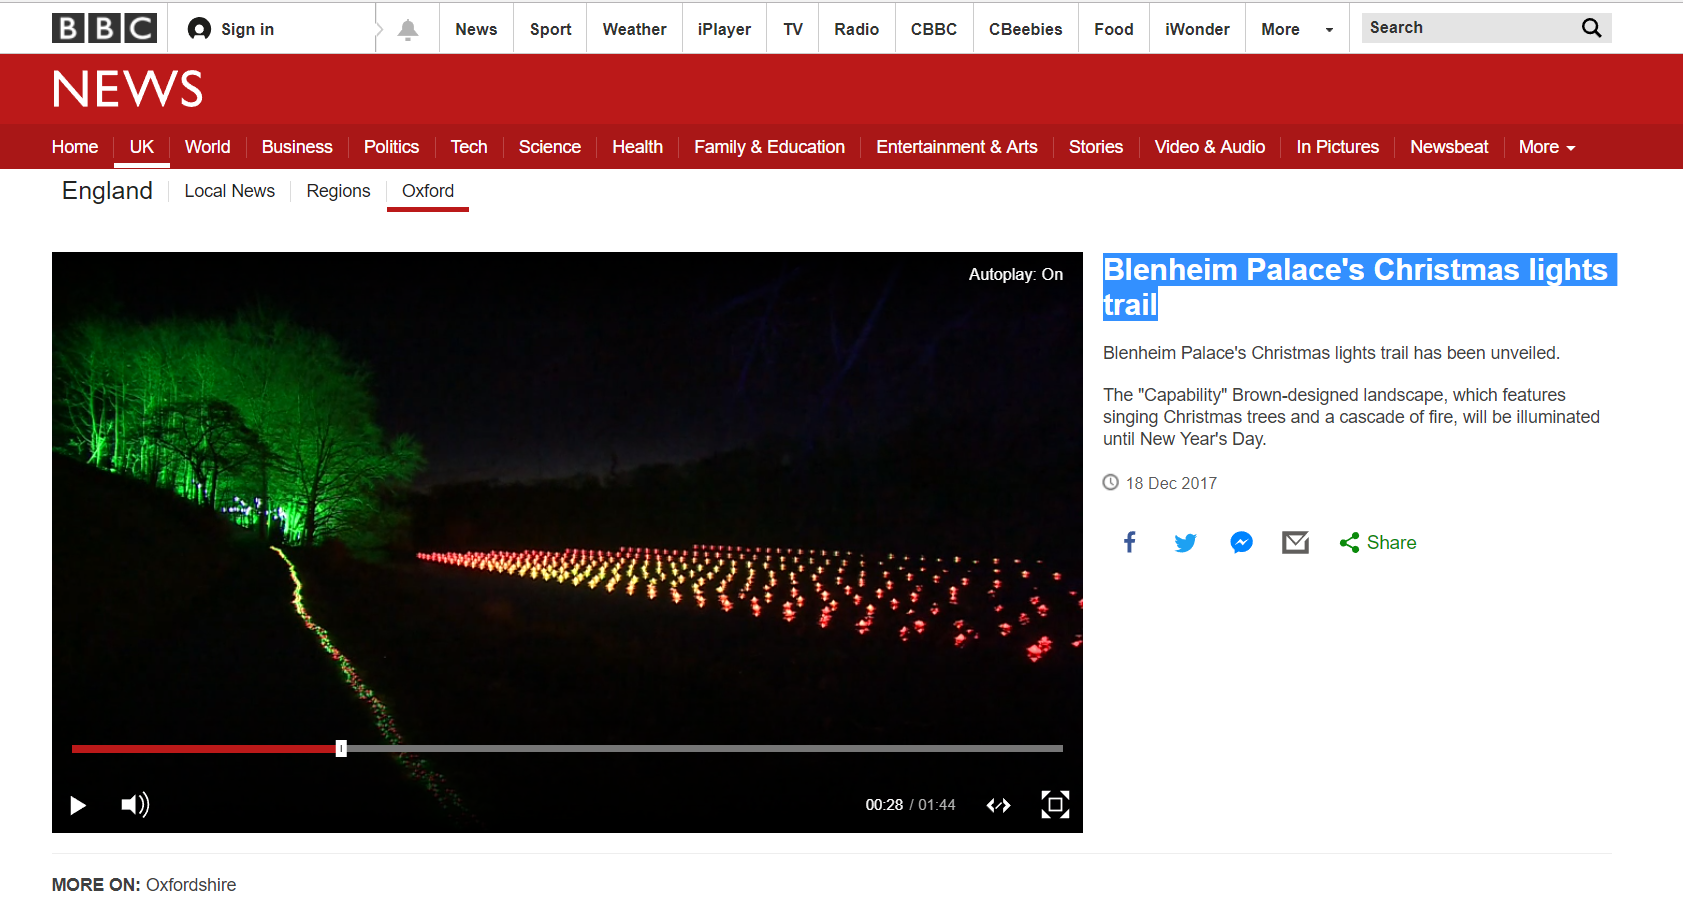
Task: Enter fullscreen video mode
Action: pyautogui.click(x=1055, y=805)
